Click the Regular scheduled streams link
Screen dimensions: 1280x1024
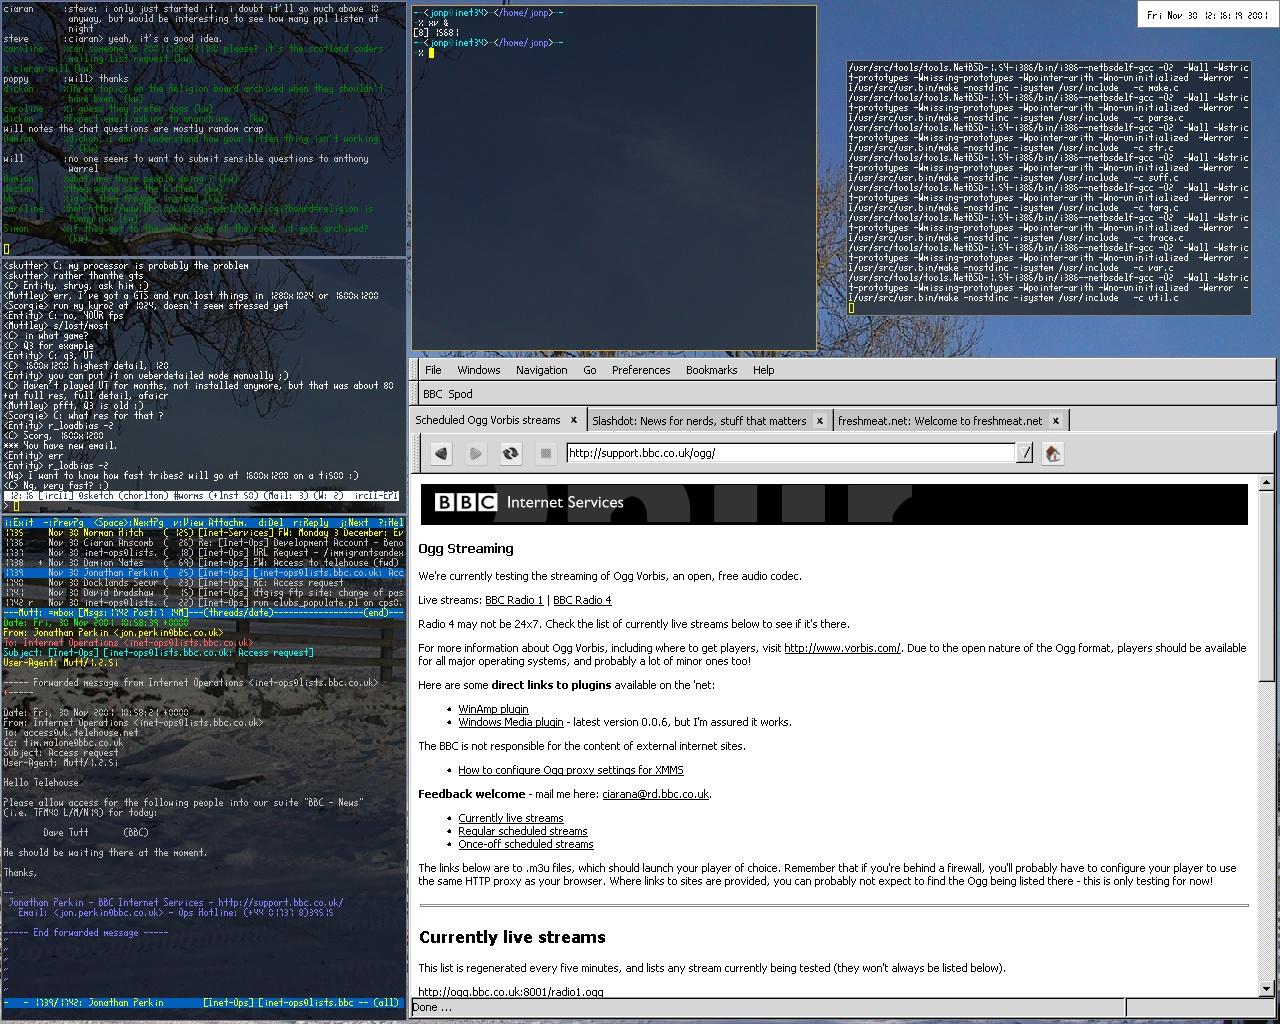(x=522, y=831)
